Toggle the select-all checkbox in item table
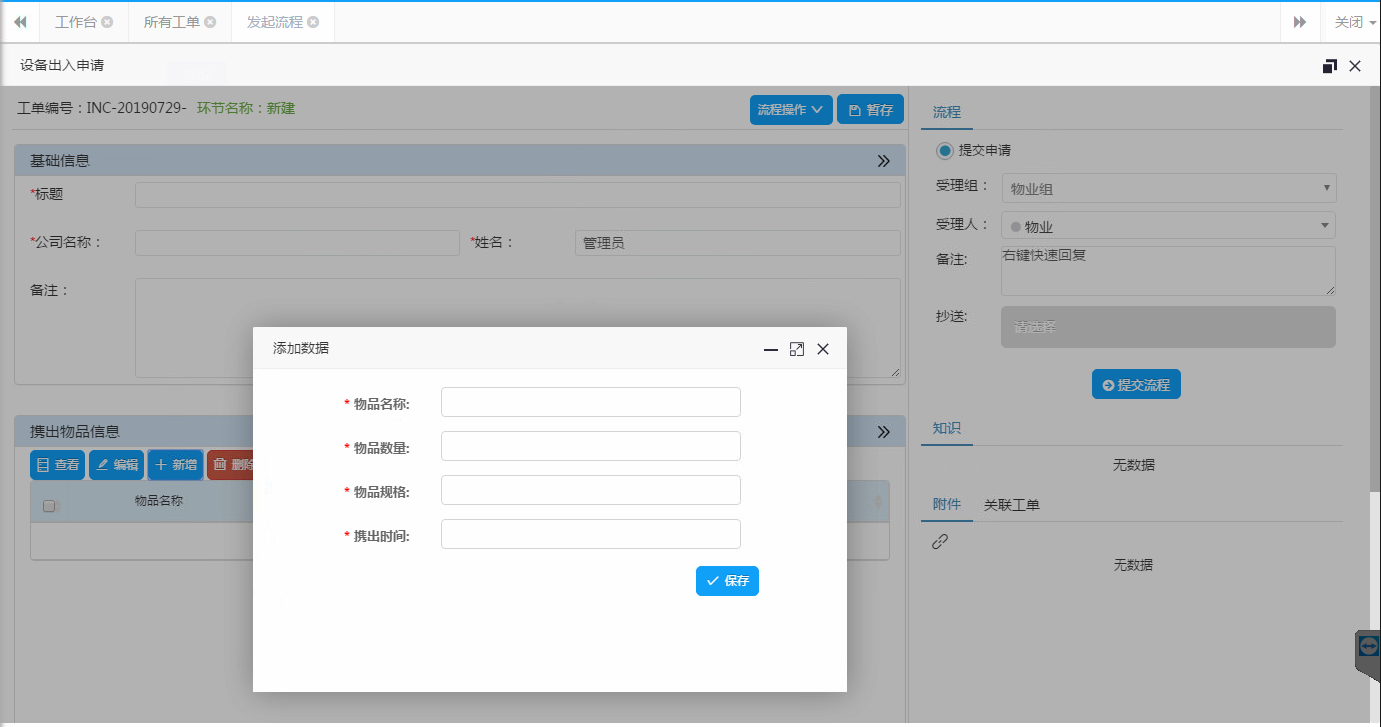This screenshot has width=1381, height=727. coord(48,506)
